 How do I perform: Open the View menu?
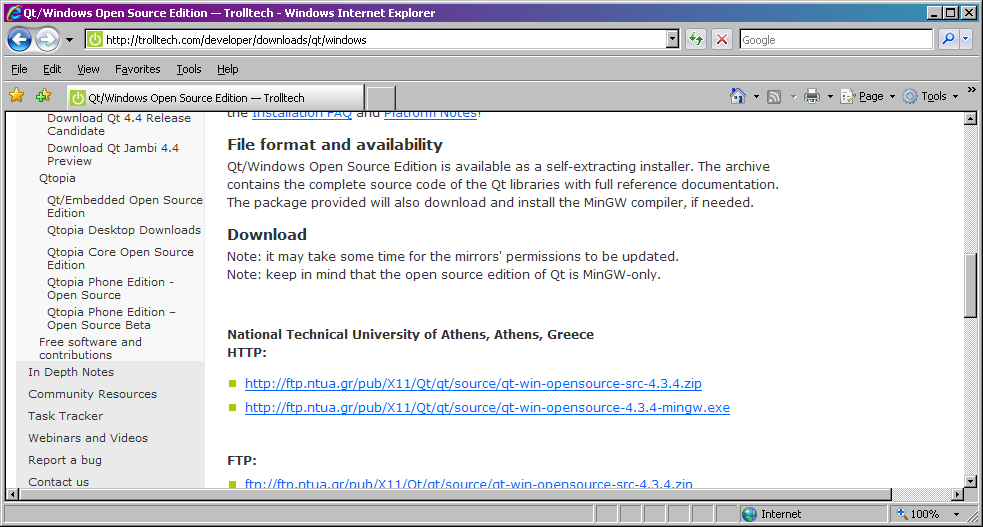point(88,69)
